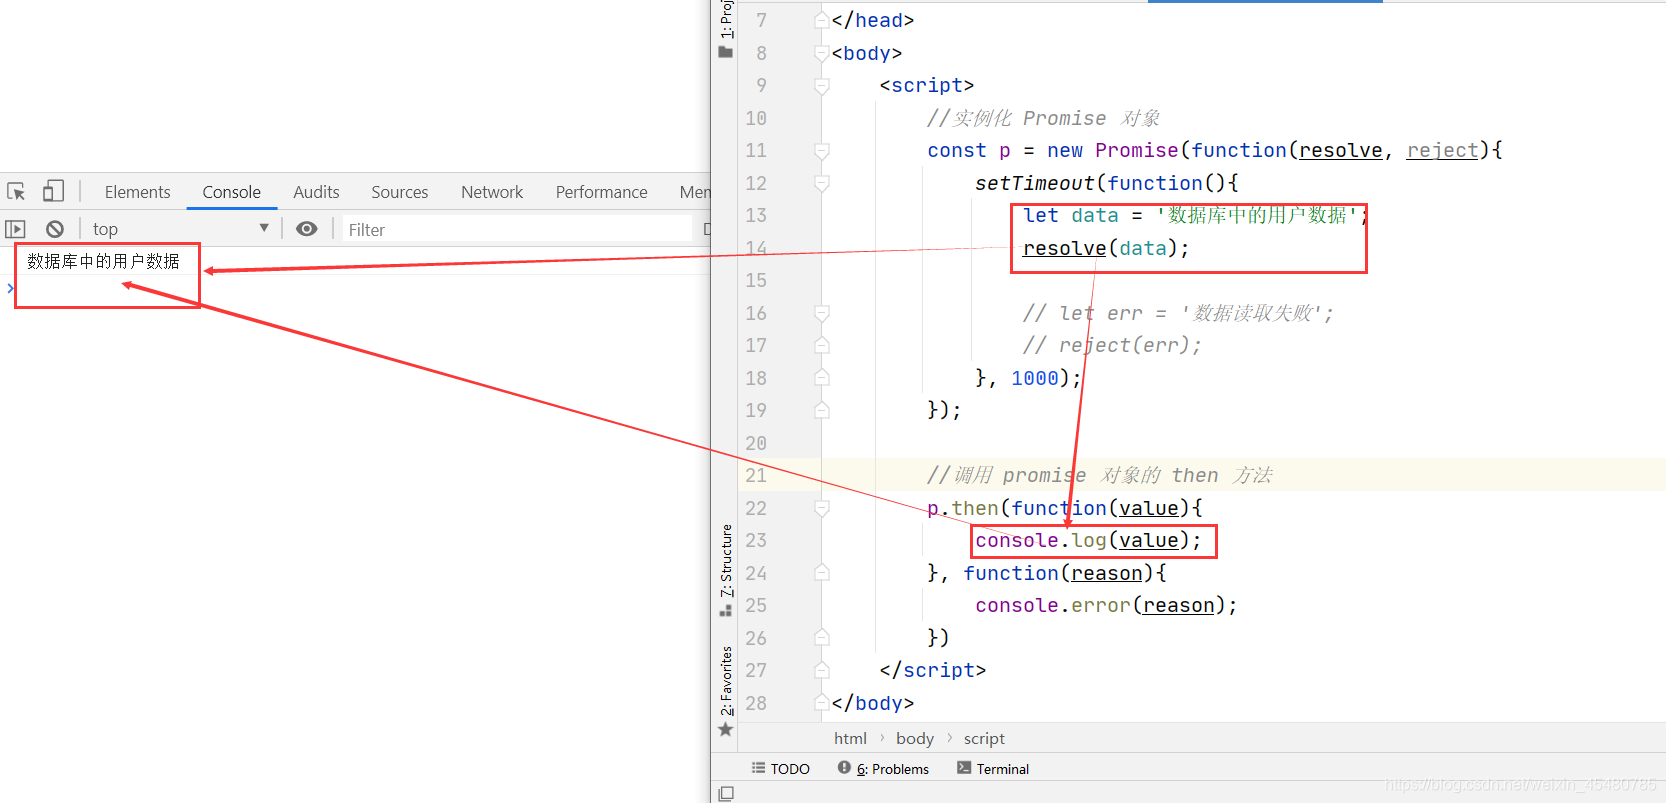
Task: Collapse the setTimeout fold on line 12
Action: [x=822, y=183]
